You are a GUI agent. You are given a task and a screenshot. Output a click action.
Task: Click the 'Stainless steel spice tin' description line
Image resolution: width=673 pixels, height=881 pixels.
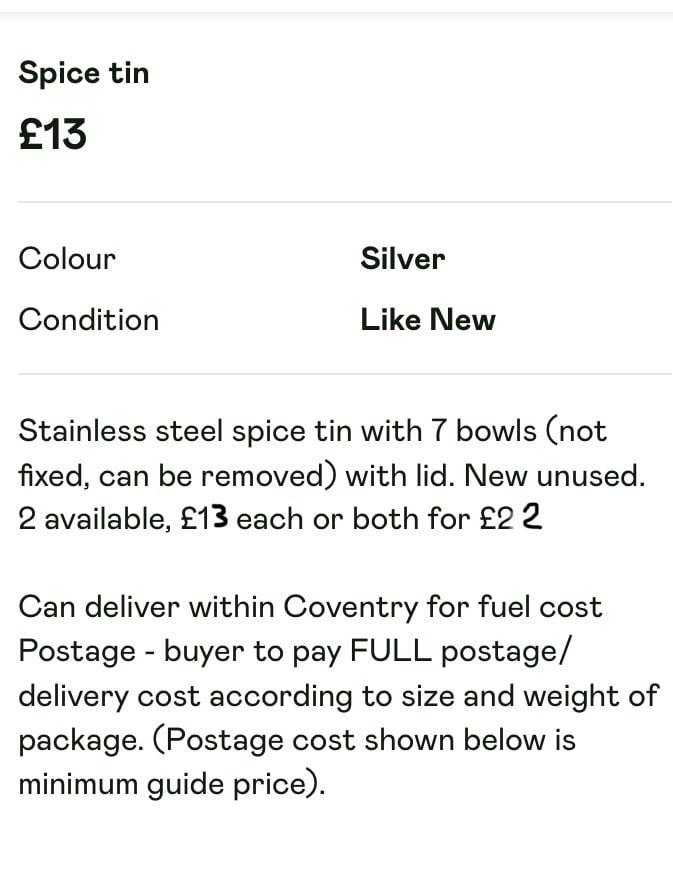tap(312, 432)
